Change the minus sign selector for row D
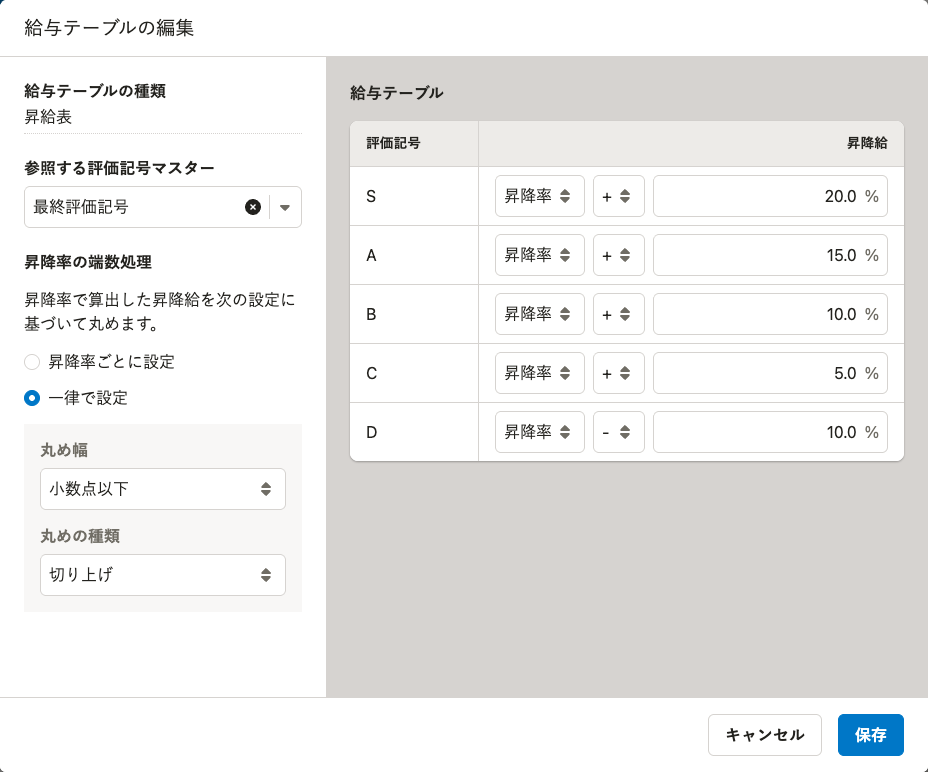This screenshot has width=928, height=772. 618,432
